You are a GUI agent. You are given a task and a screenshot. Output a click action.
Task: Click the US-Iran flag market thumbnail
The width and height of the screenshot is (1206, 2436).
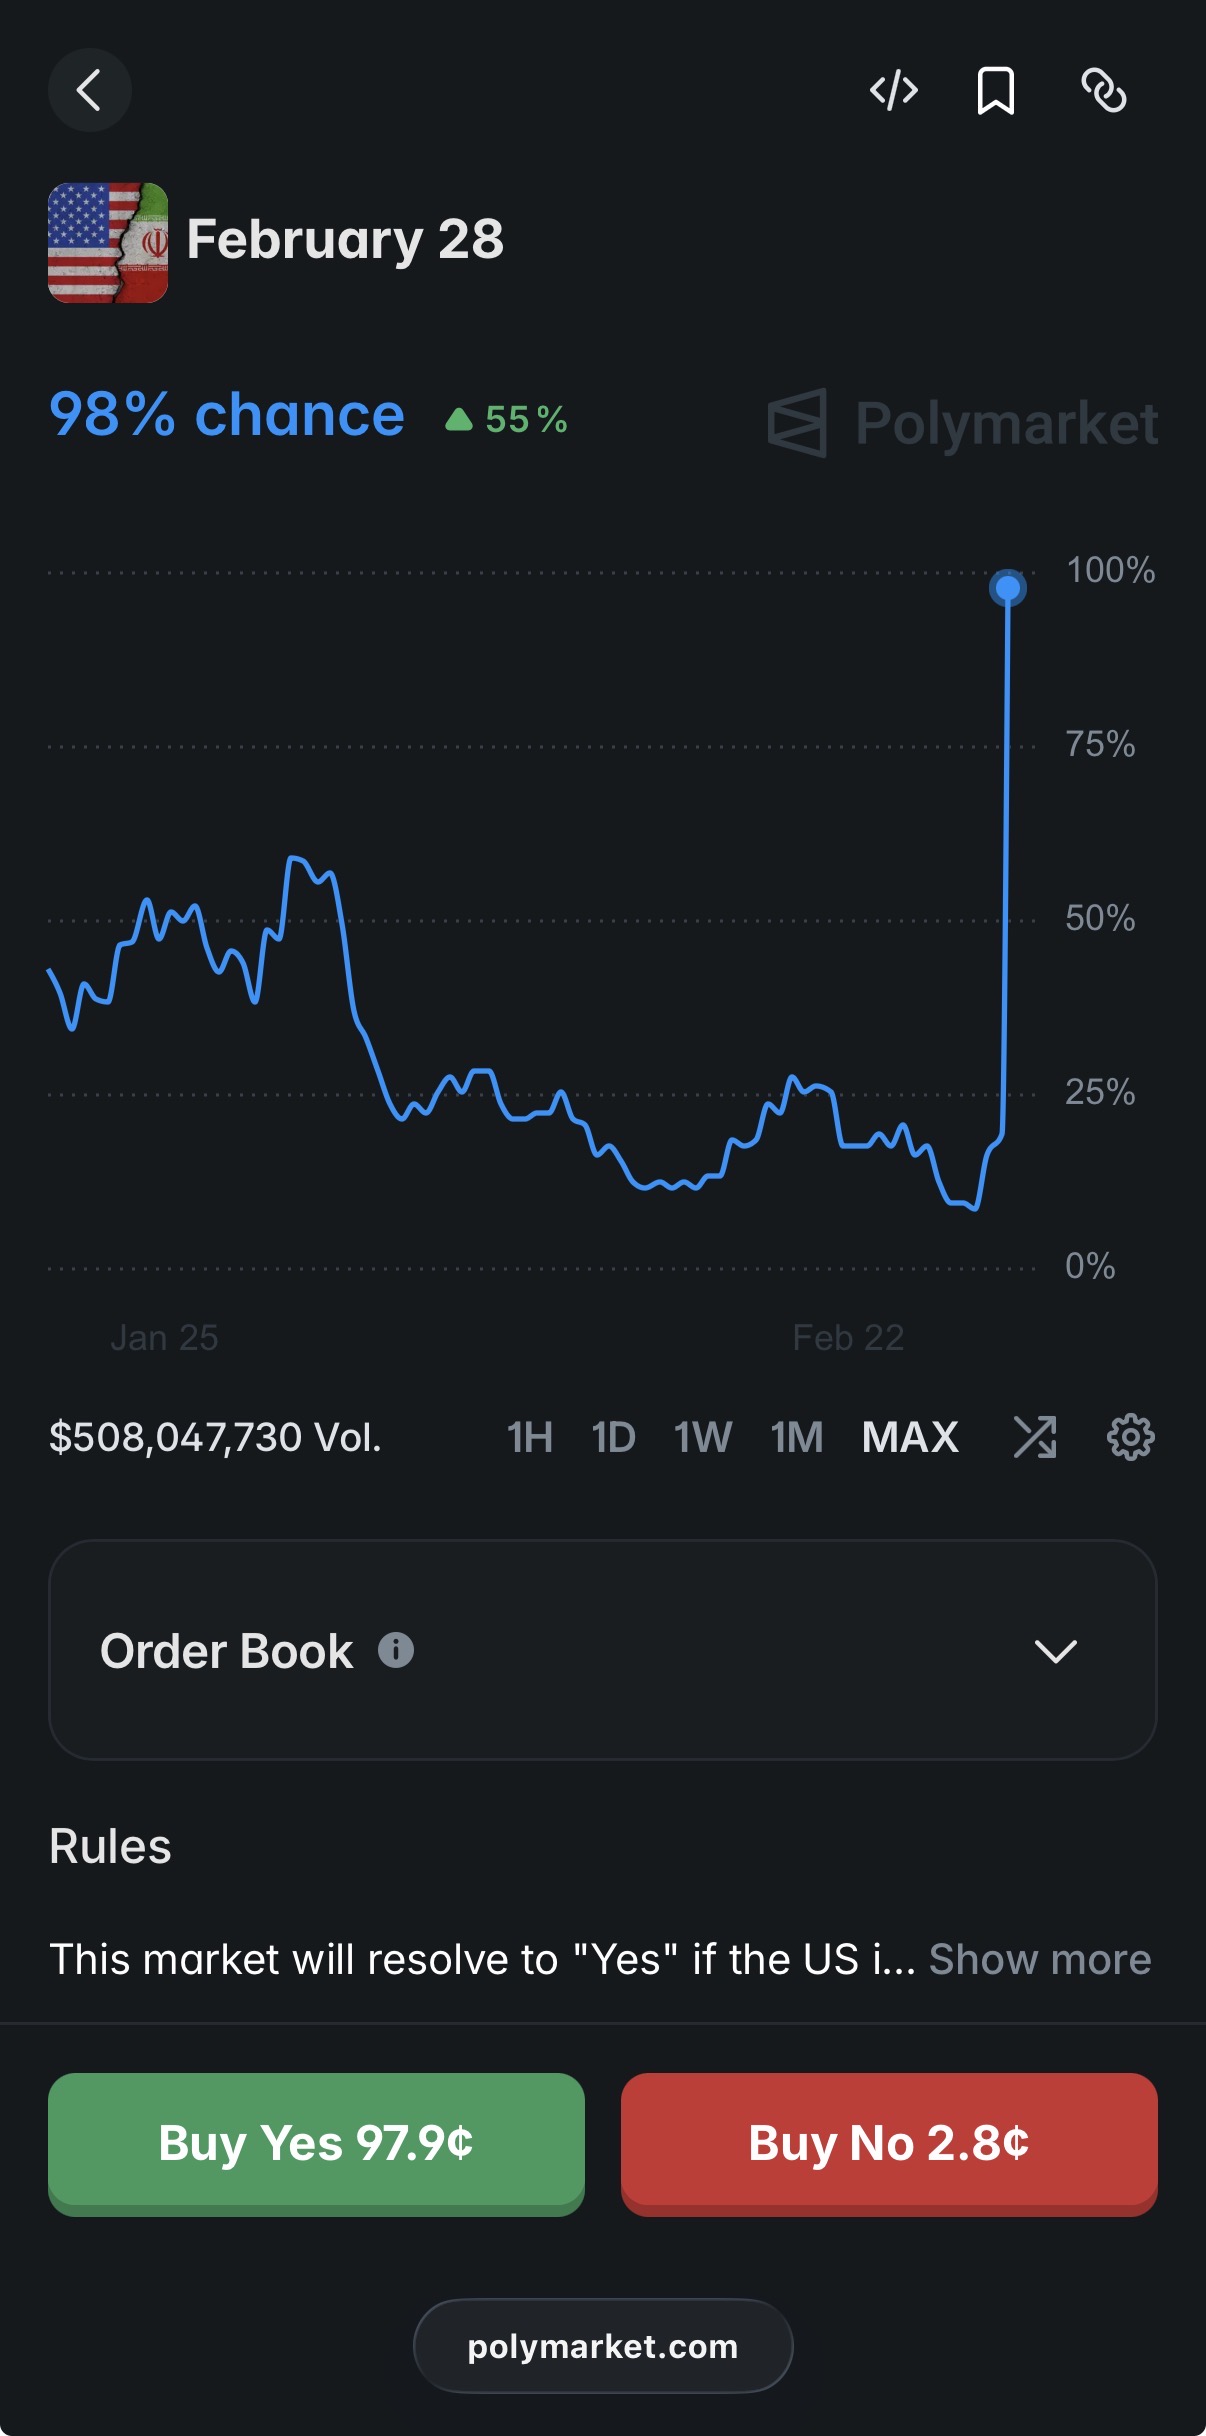pyautogui.click(x=108, y=242)
